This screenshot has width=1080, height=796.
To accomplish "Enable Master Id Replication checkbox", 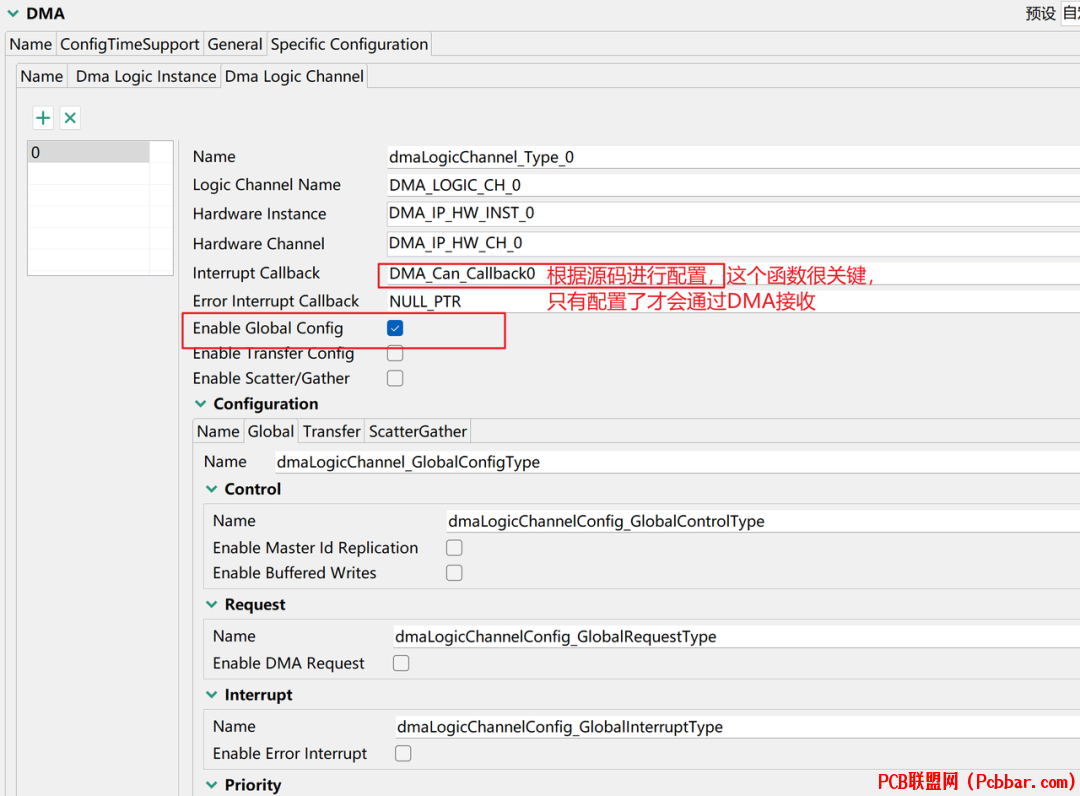I will click(x=455, y=547).
